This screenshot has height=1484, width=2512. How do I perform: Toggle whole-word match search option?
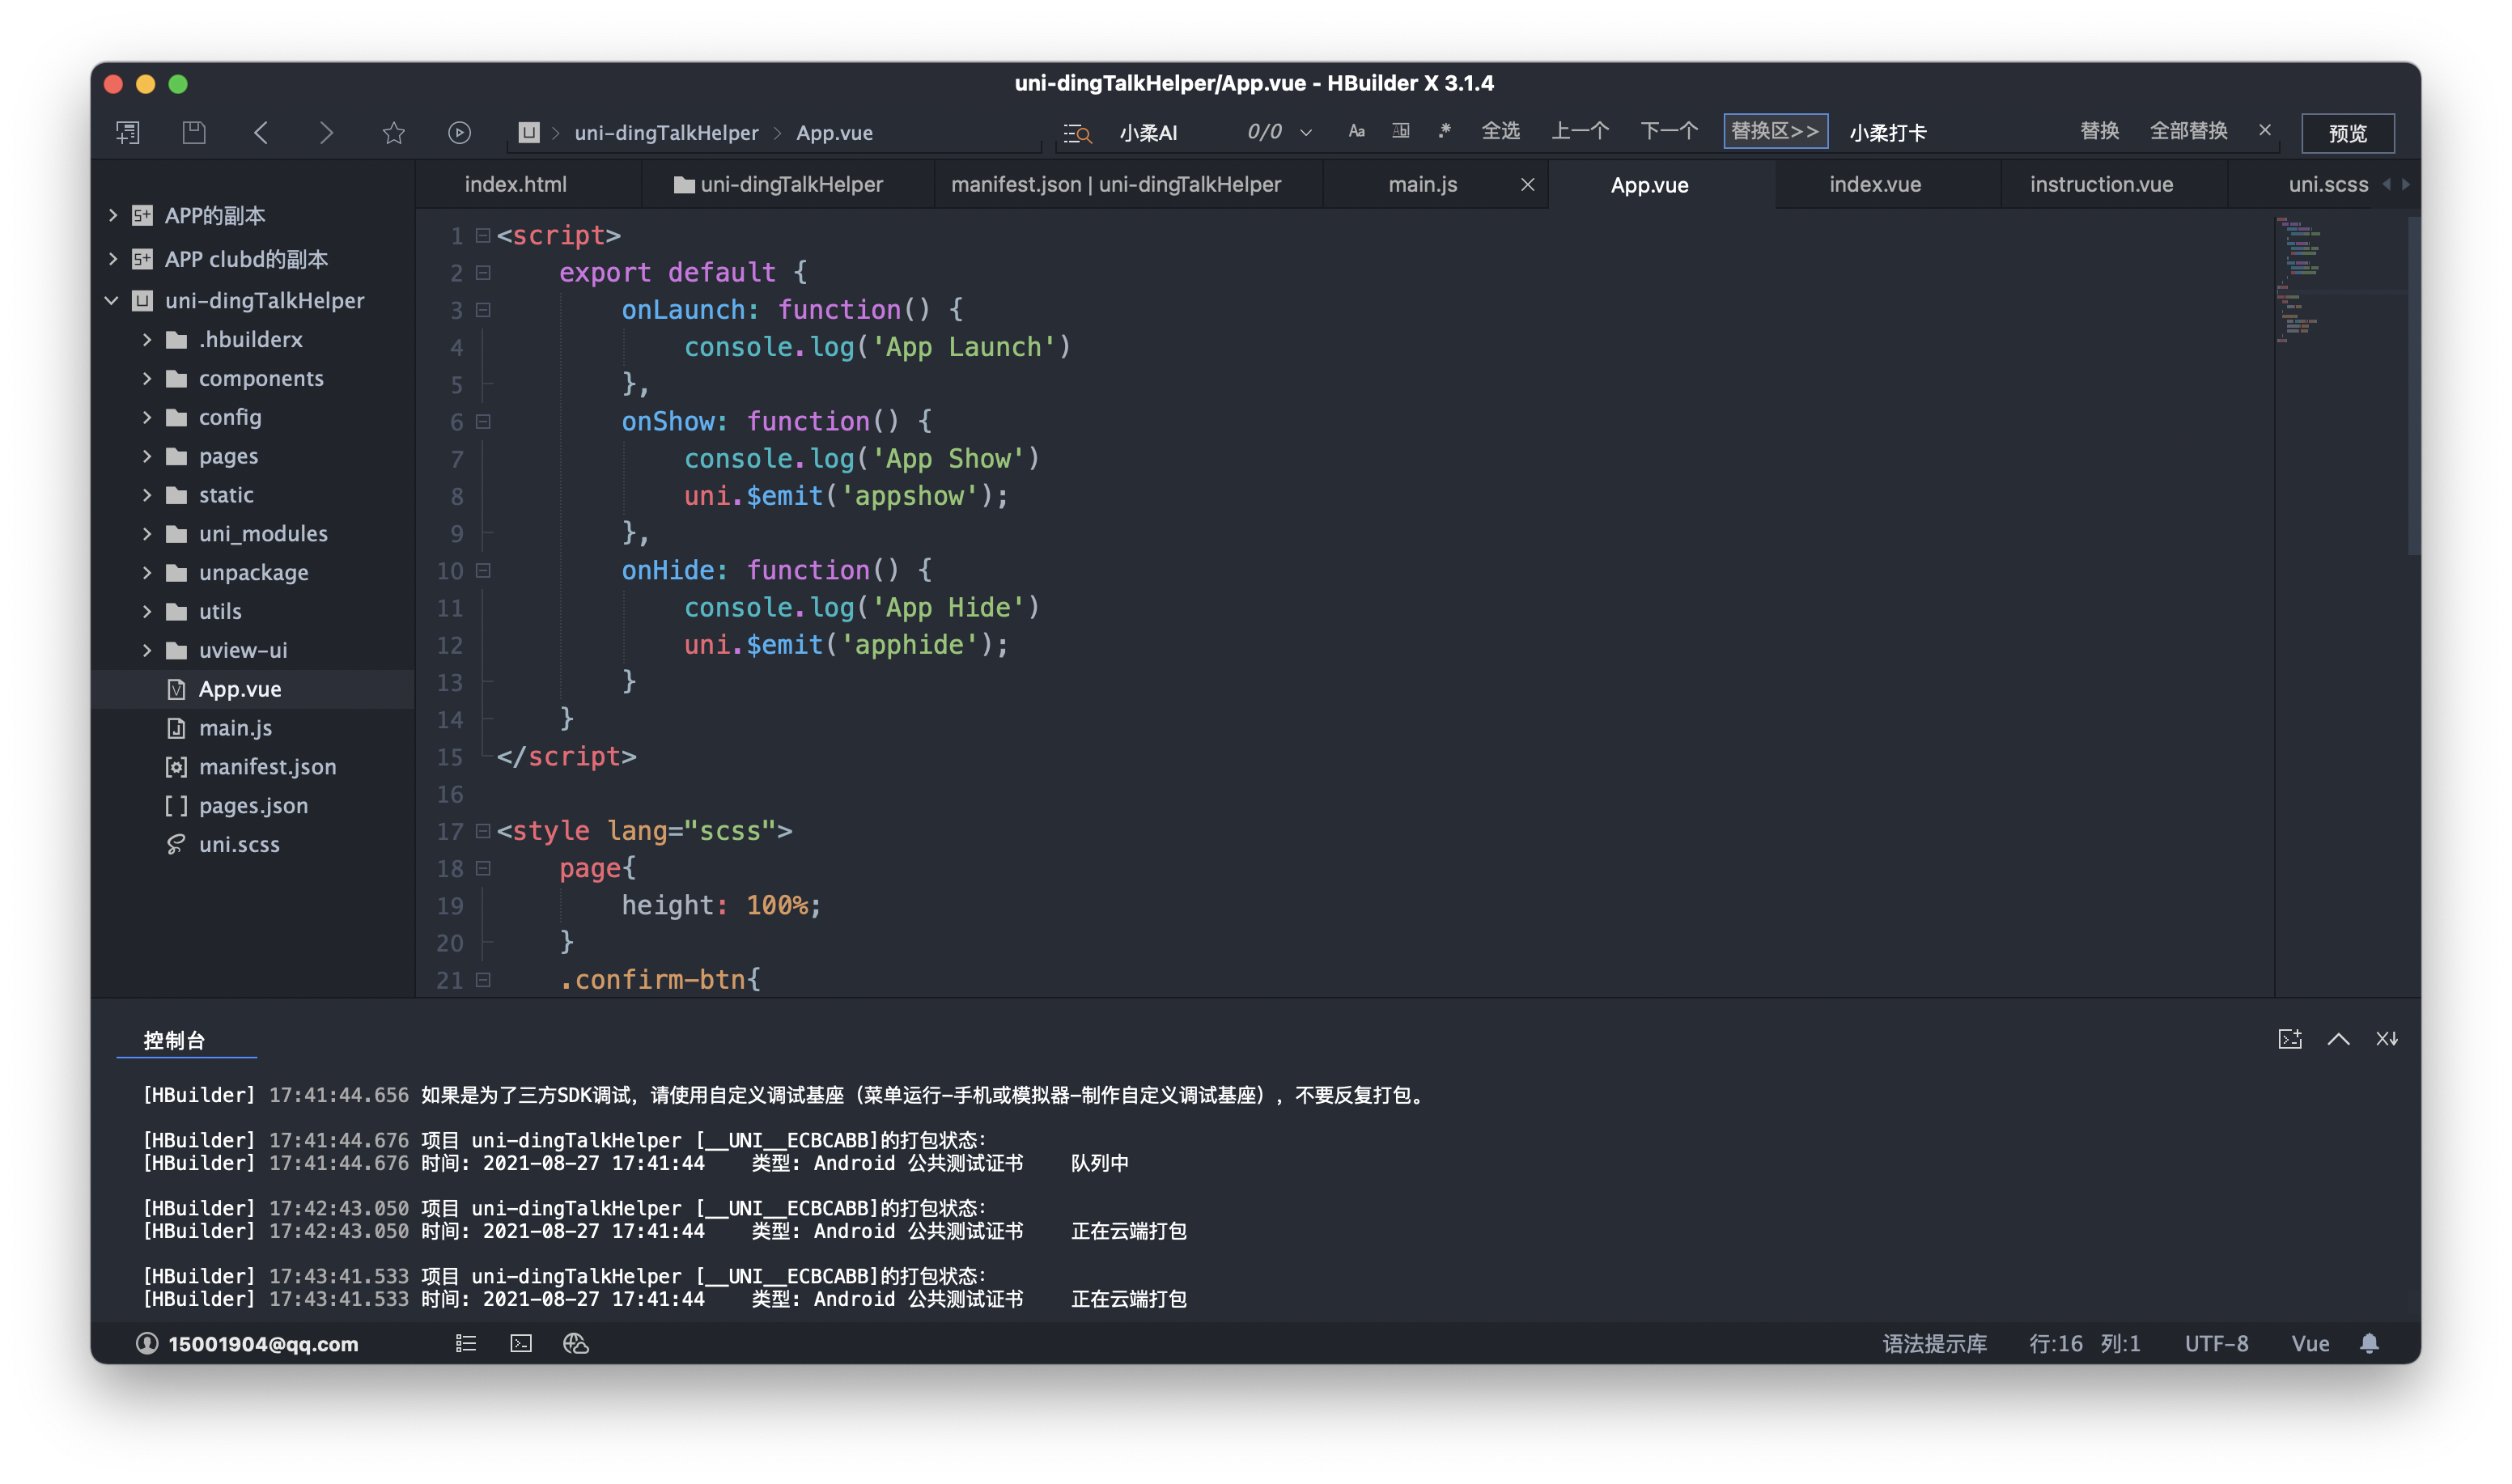click(1400, 131)
